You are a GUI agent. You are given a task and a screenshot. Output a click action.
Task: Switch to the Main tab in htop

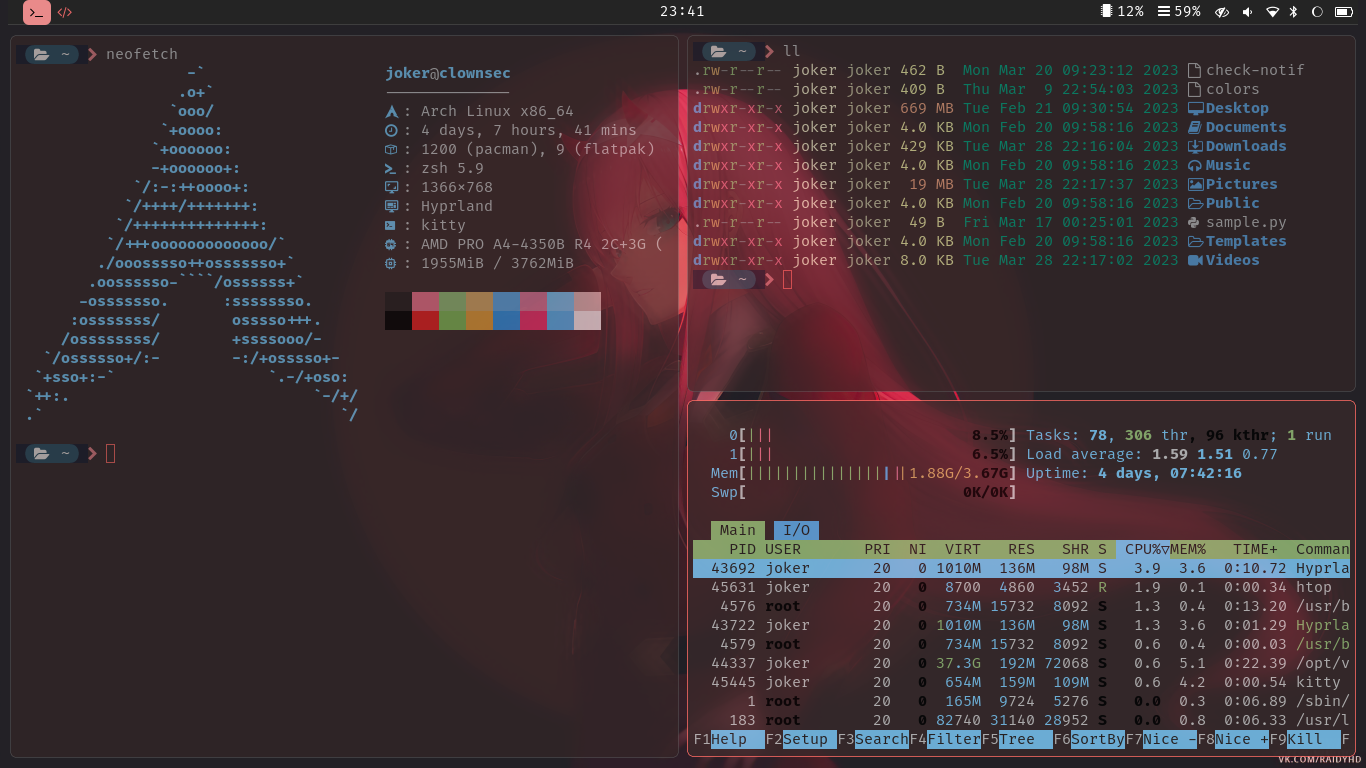(x=738, y=530)
